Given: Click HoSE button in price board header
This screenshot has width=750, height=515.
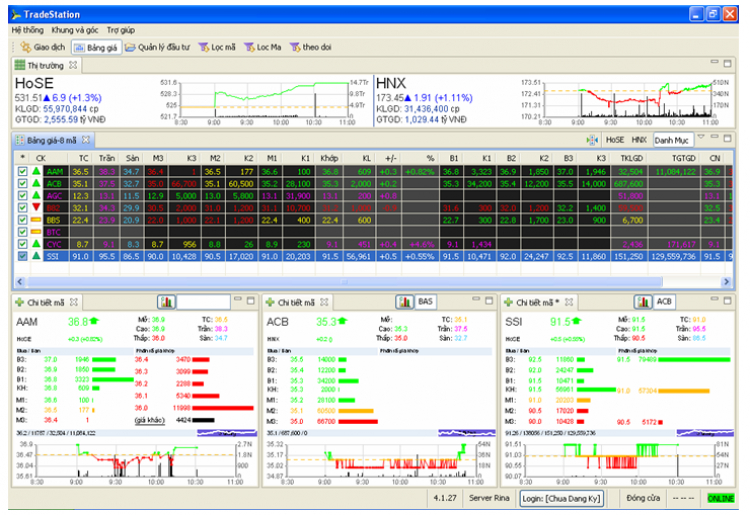Looking at the screenshot, I should pyautogui.click(x=615, y=140).
